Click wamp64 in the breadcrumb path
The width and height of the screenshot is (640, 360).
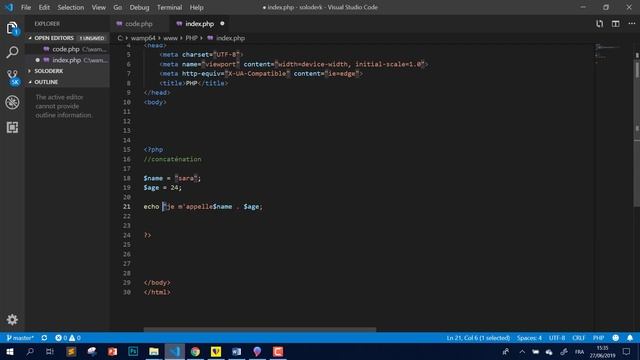pyautogui.click(x=143, y=38)
